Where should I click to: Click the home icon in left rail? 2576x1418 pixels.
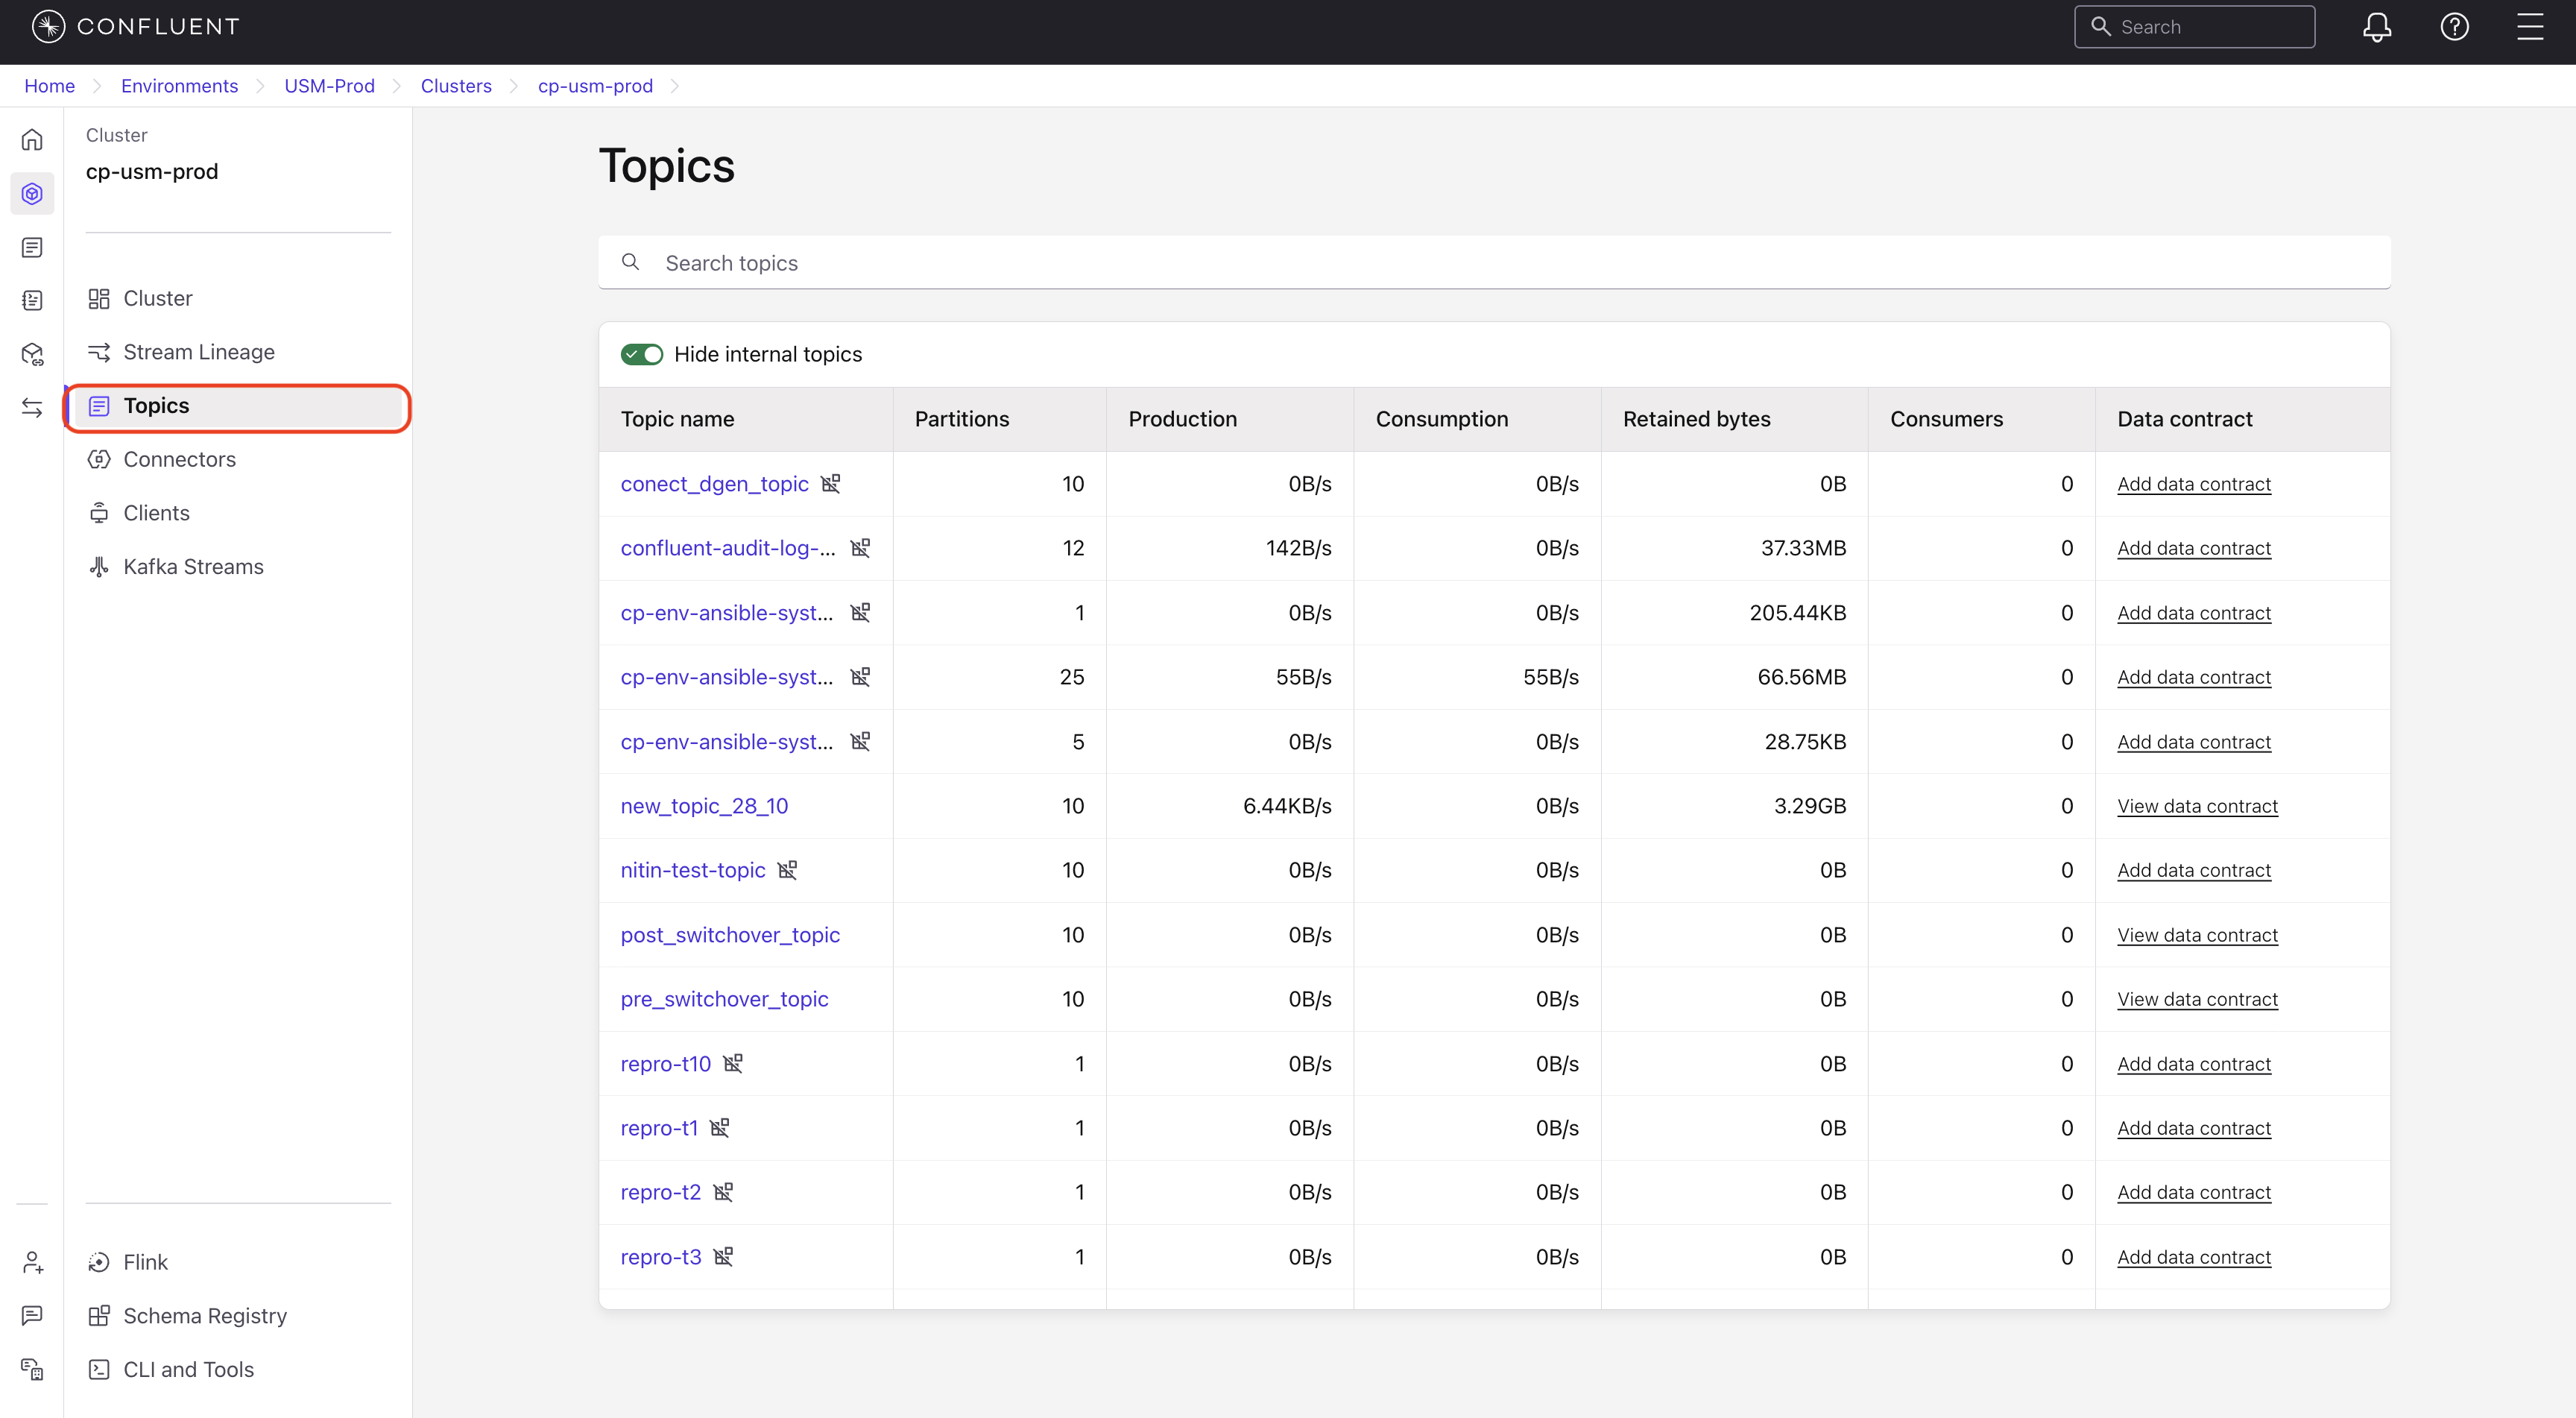32,140
